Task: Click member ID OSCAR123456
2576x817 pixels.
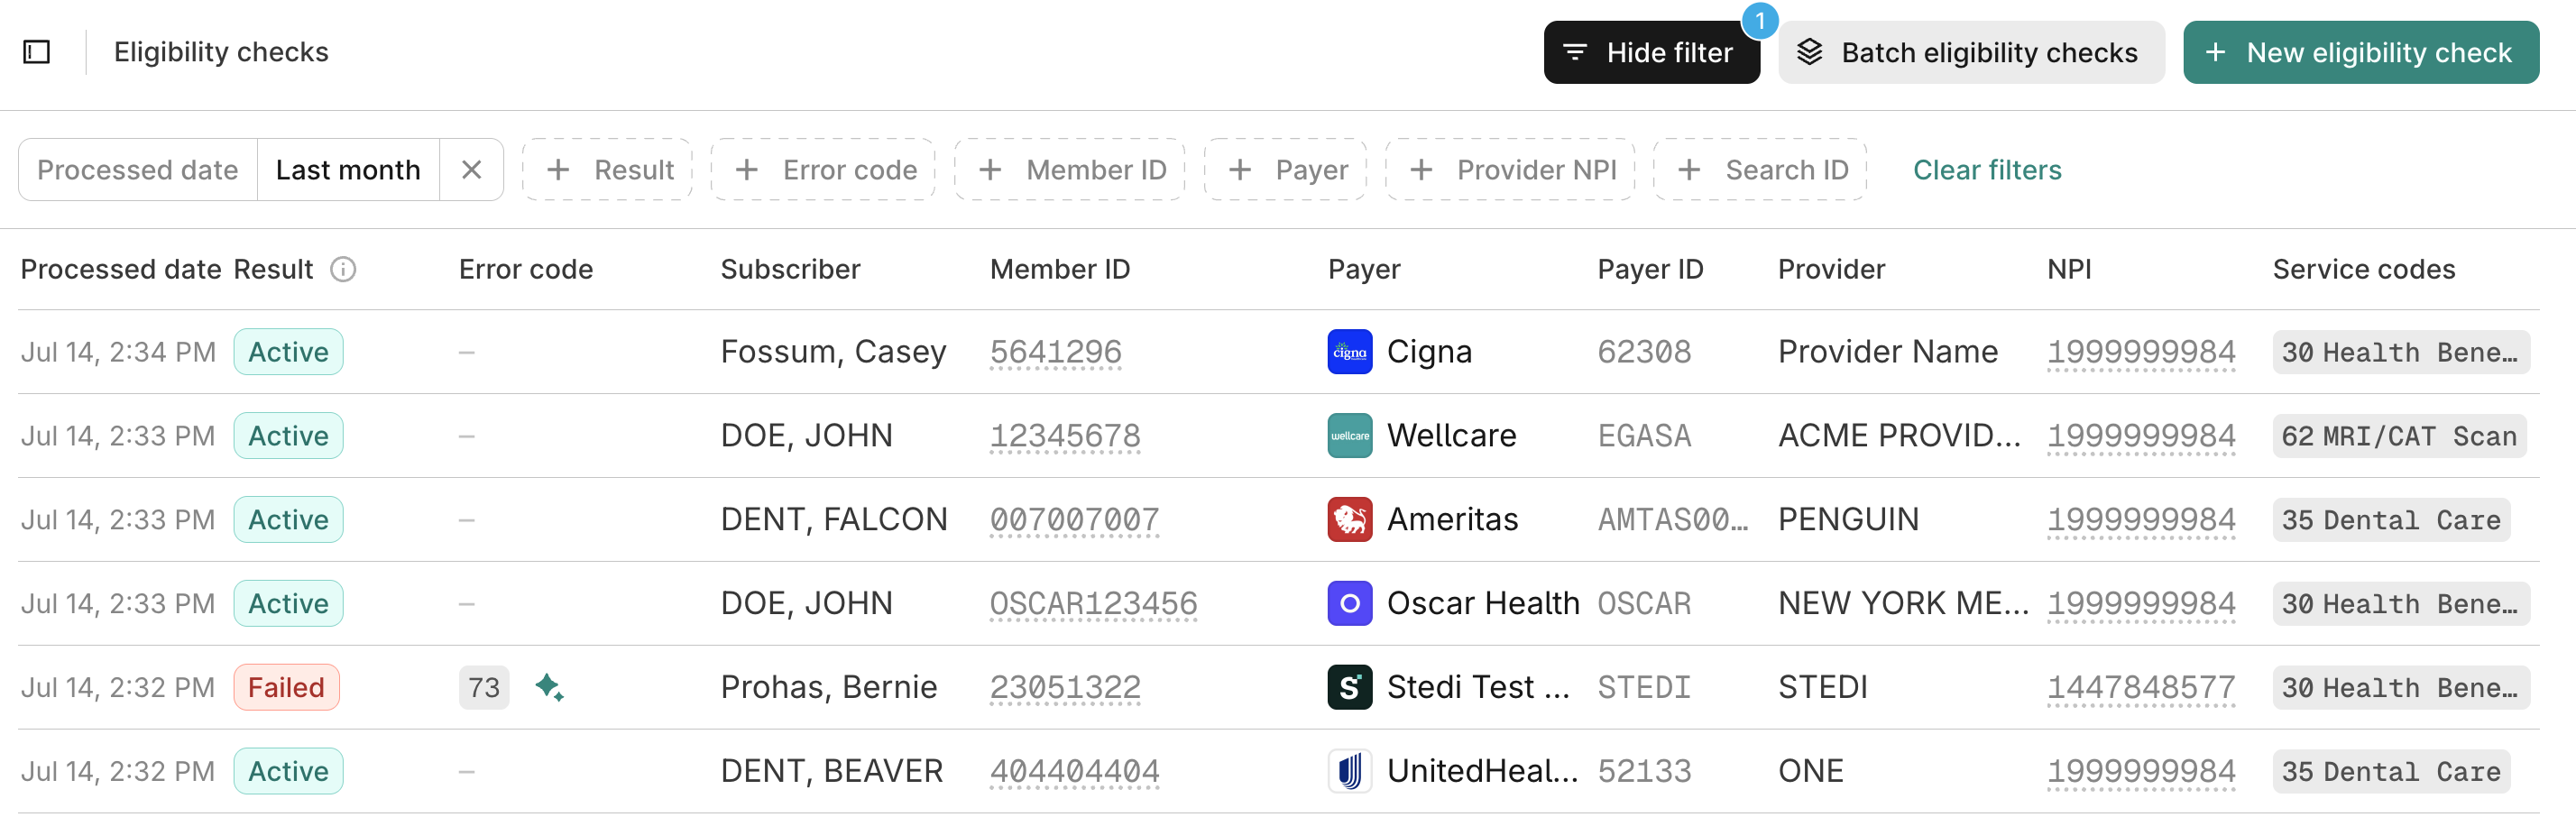Action: tap(1093, 604)
